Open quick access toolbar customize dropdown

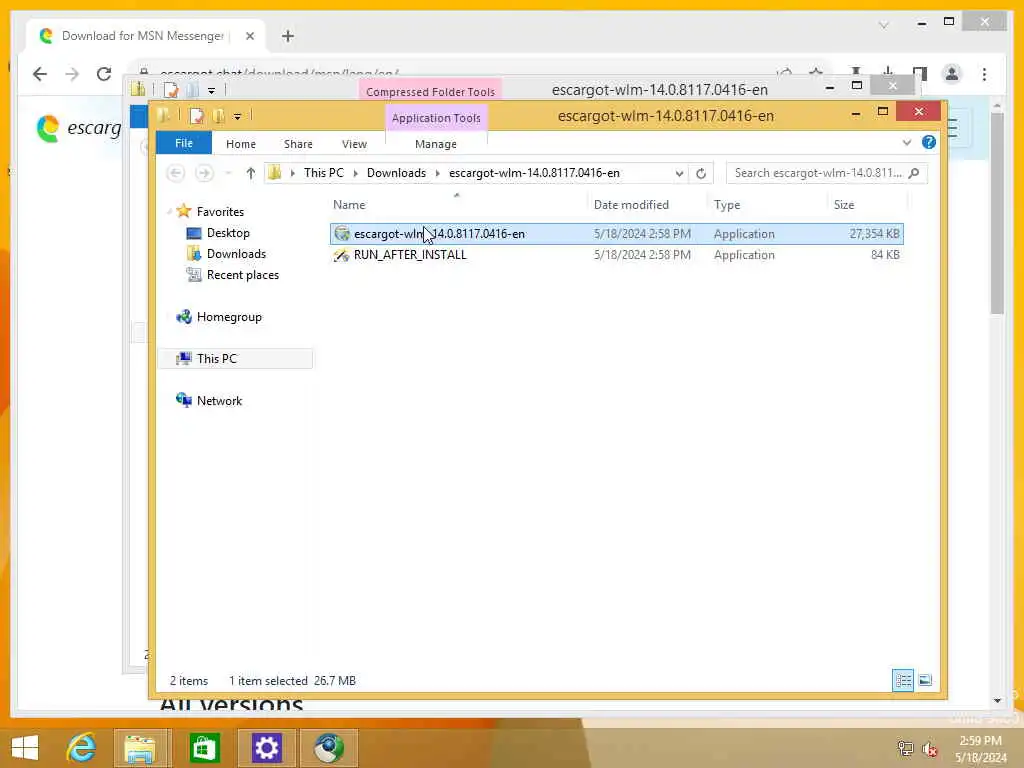point(237,117)
